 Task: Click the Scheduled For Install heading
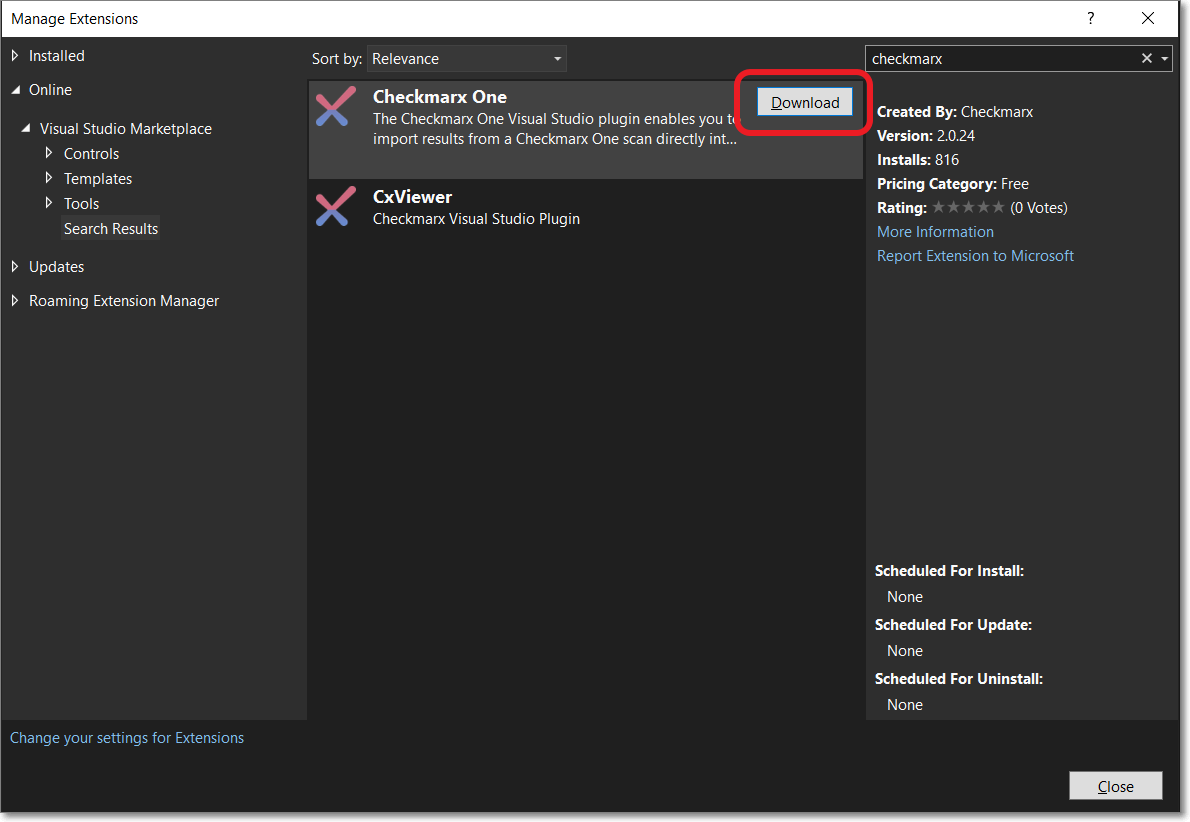click(x=949, y=571)
